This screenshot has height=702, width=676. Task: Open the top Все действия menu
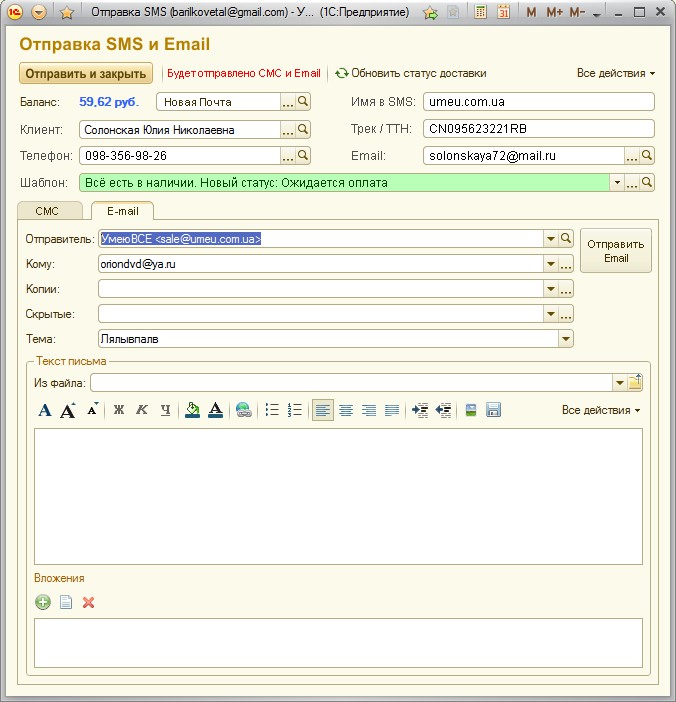[615, 73]
